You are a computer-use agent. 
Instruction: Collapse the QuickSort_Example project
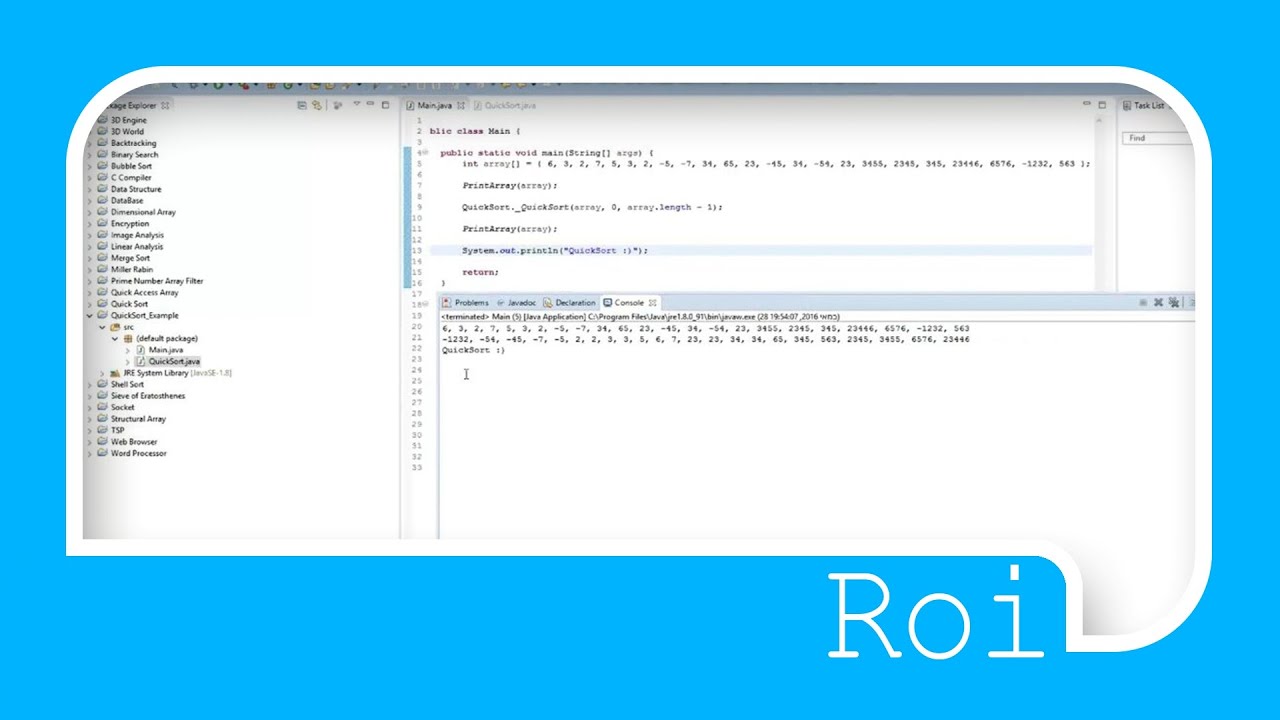[x=89, y=315]
